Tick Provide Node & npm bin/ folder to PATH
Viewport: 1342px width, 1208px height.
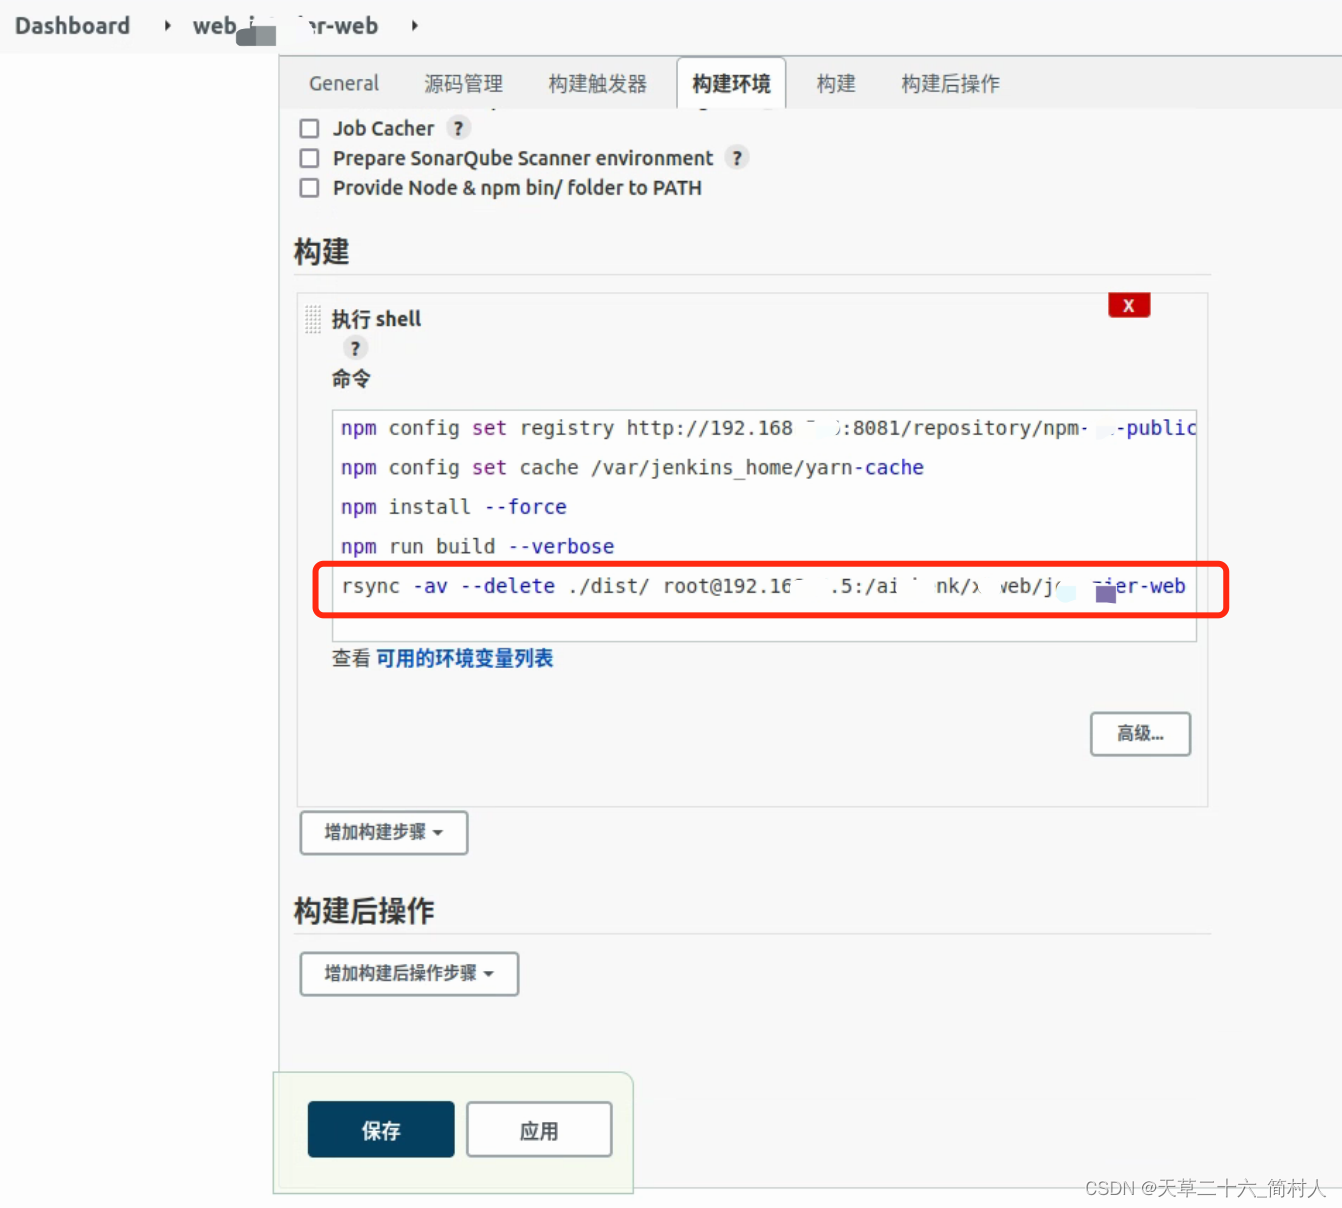310,188
